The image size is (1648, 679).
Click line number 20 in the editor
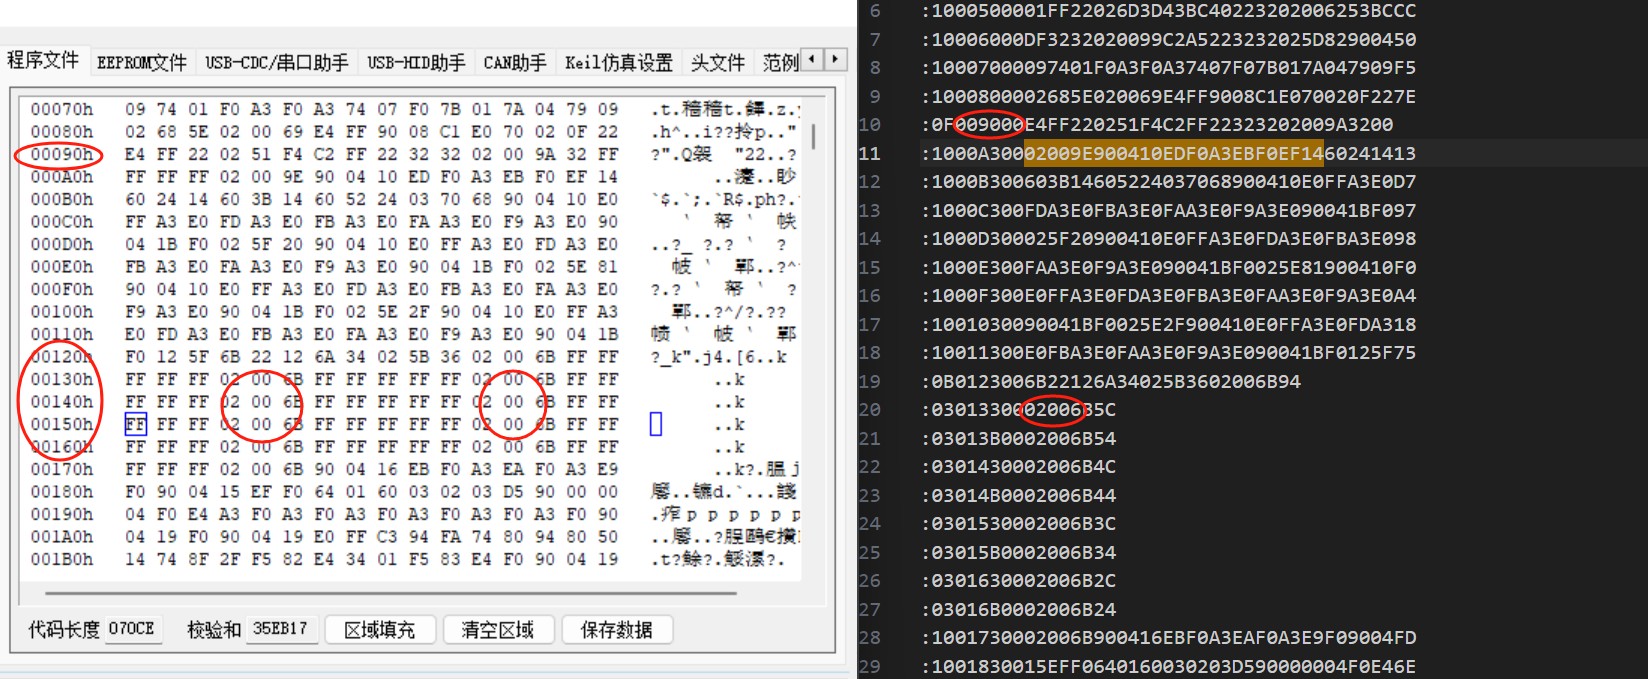click(x=870, y=410)
